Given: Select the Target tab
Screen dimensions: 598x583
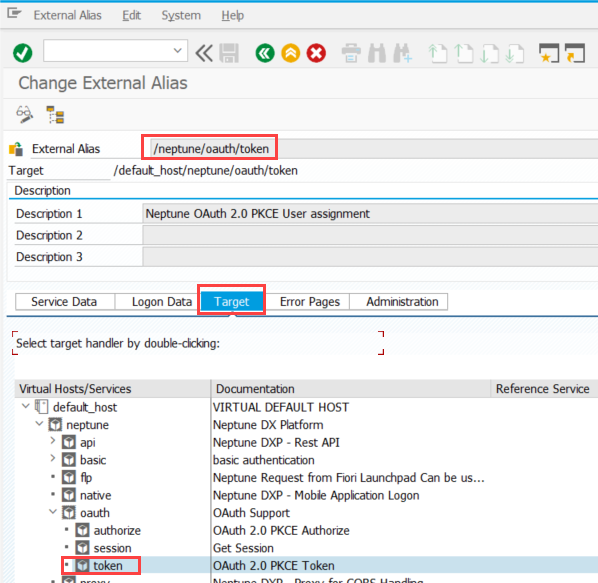Looking at the screenshot, I should click(231, 302).
